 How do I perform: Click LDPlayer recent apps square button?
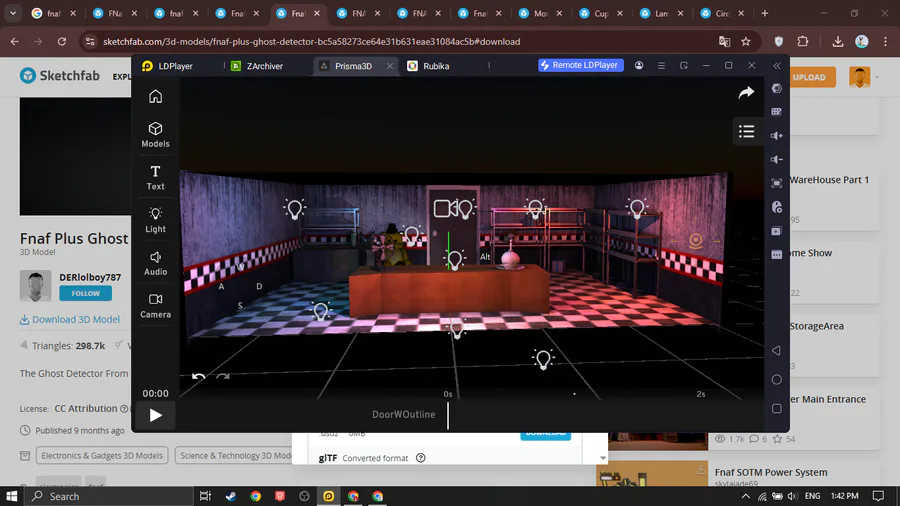point(777,409)
